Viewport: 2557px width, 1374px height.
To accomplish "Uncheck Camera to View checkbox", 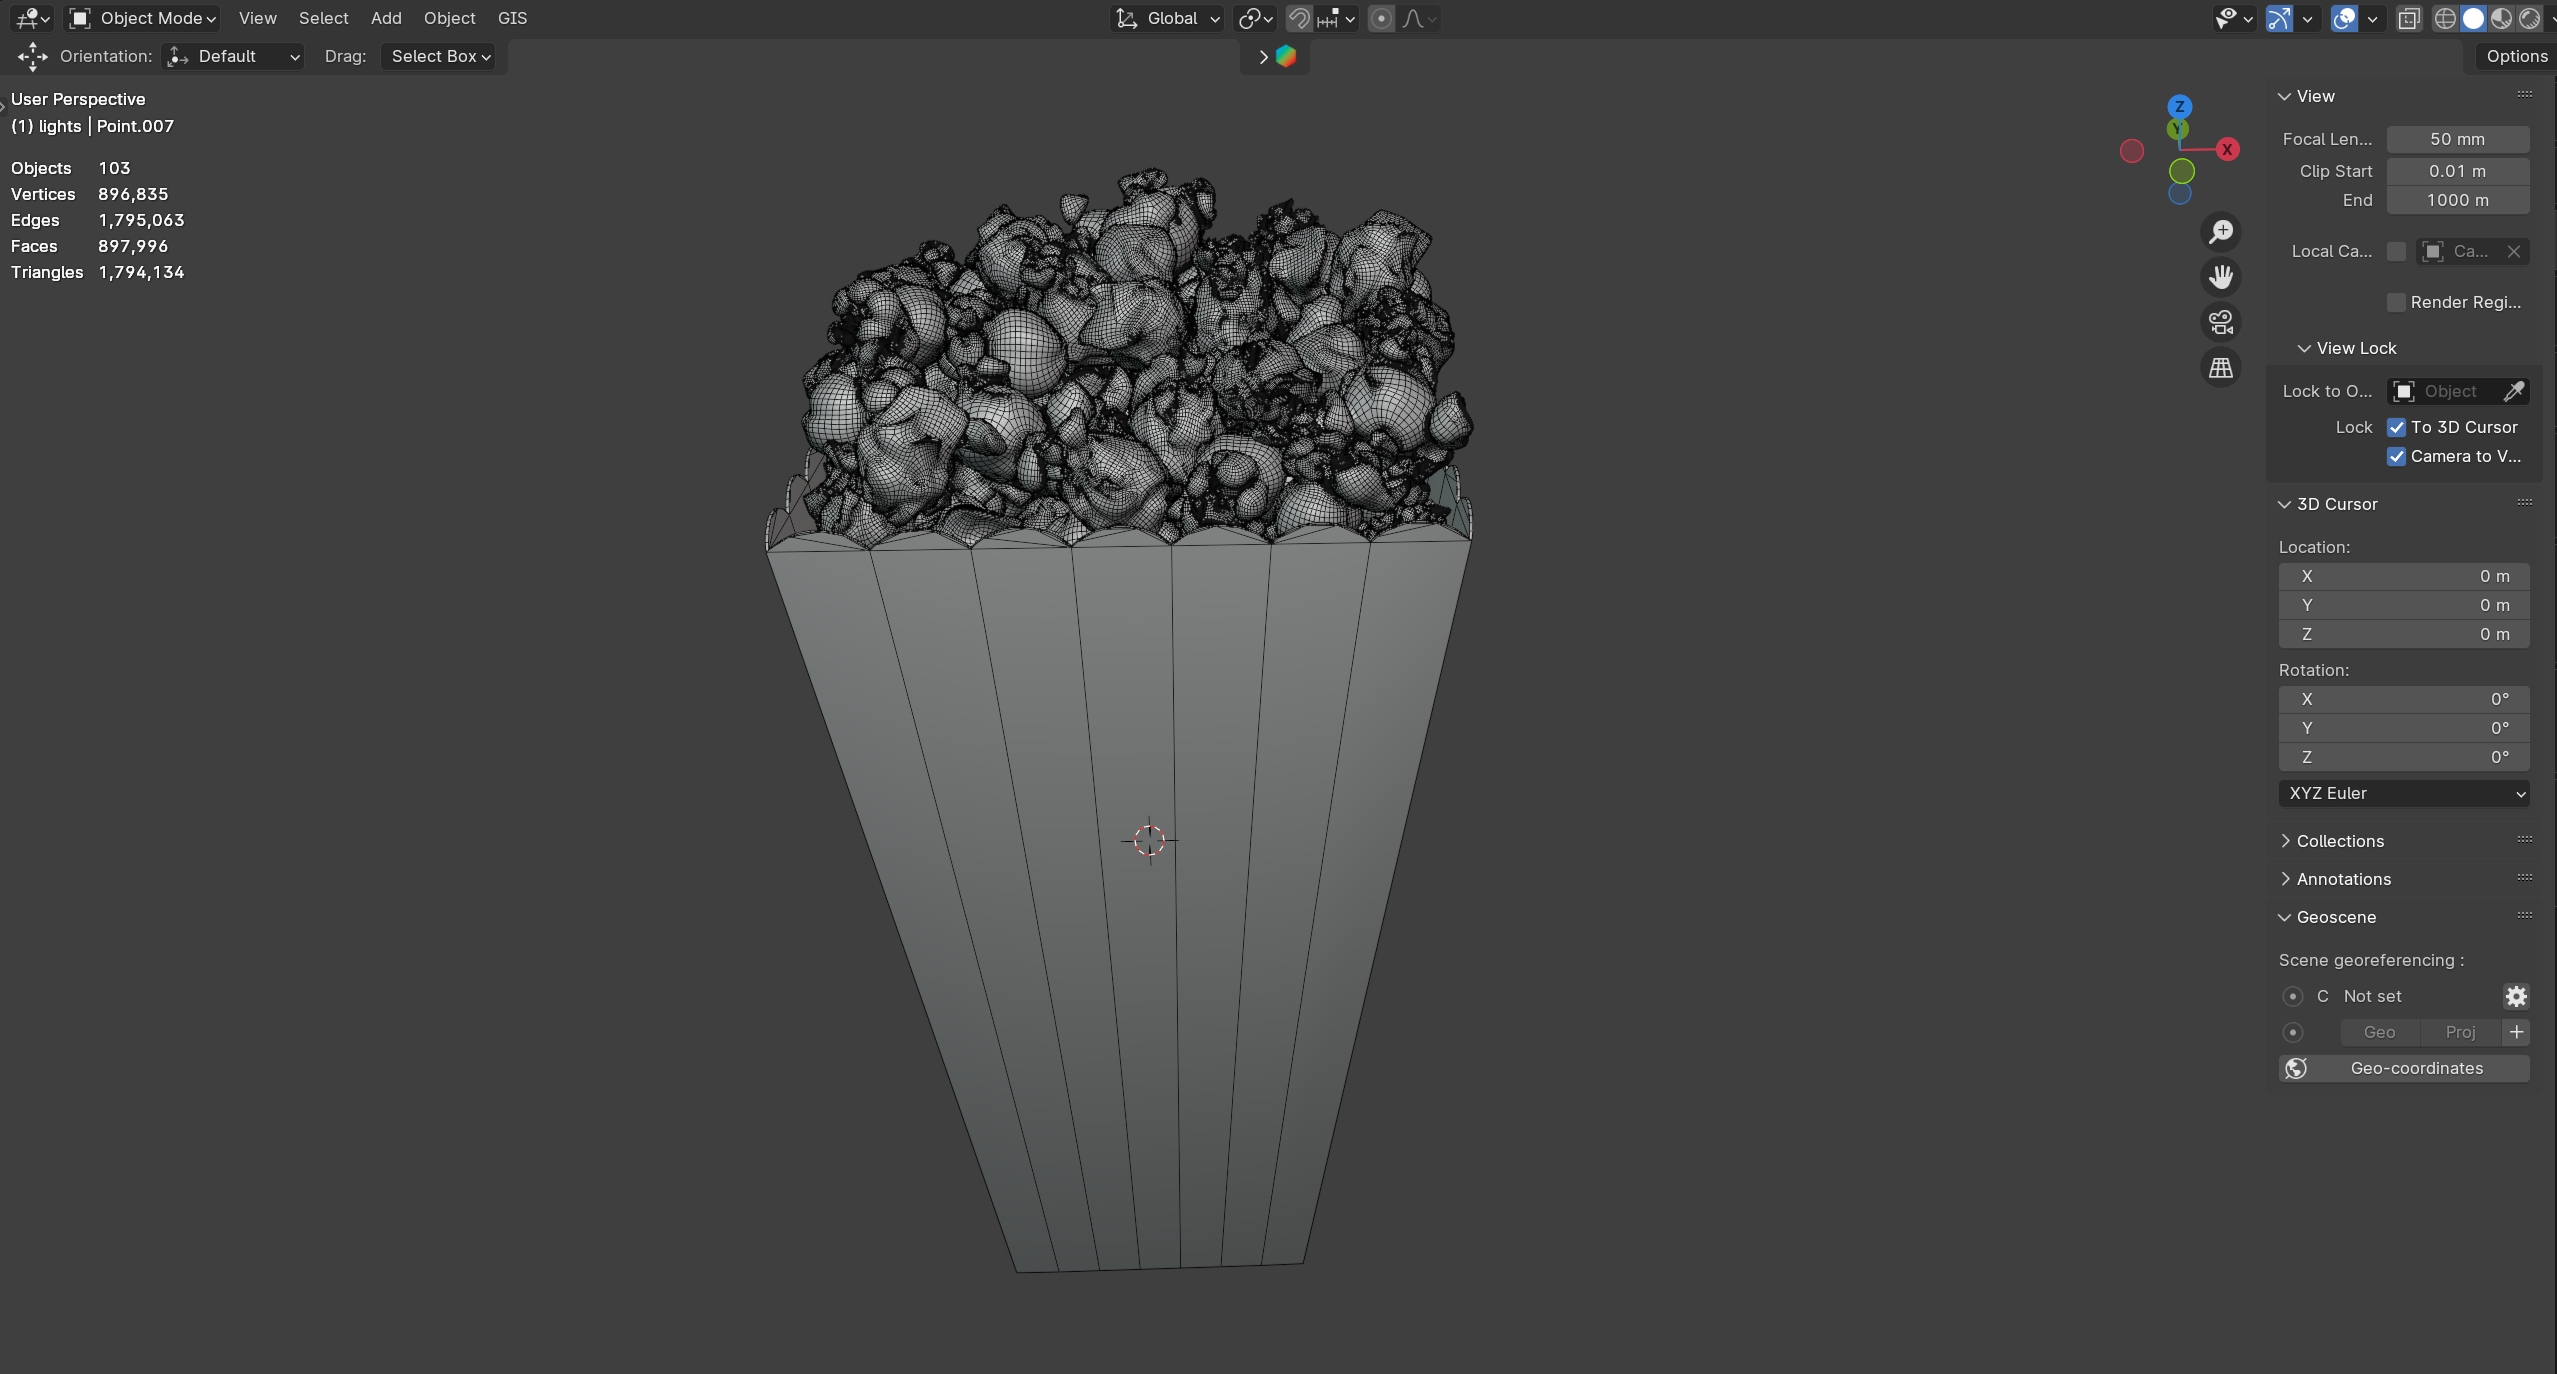I will pyautogui.click(x=2396, y=456).
